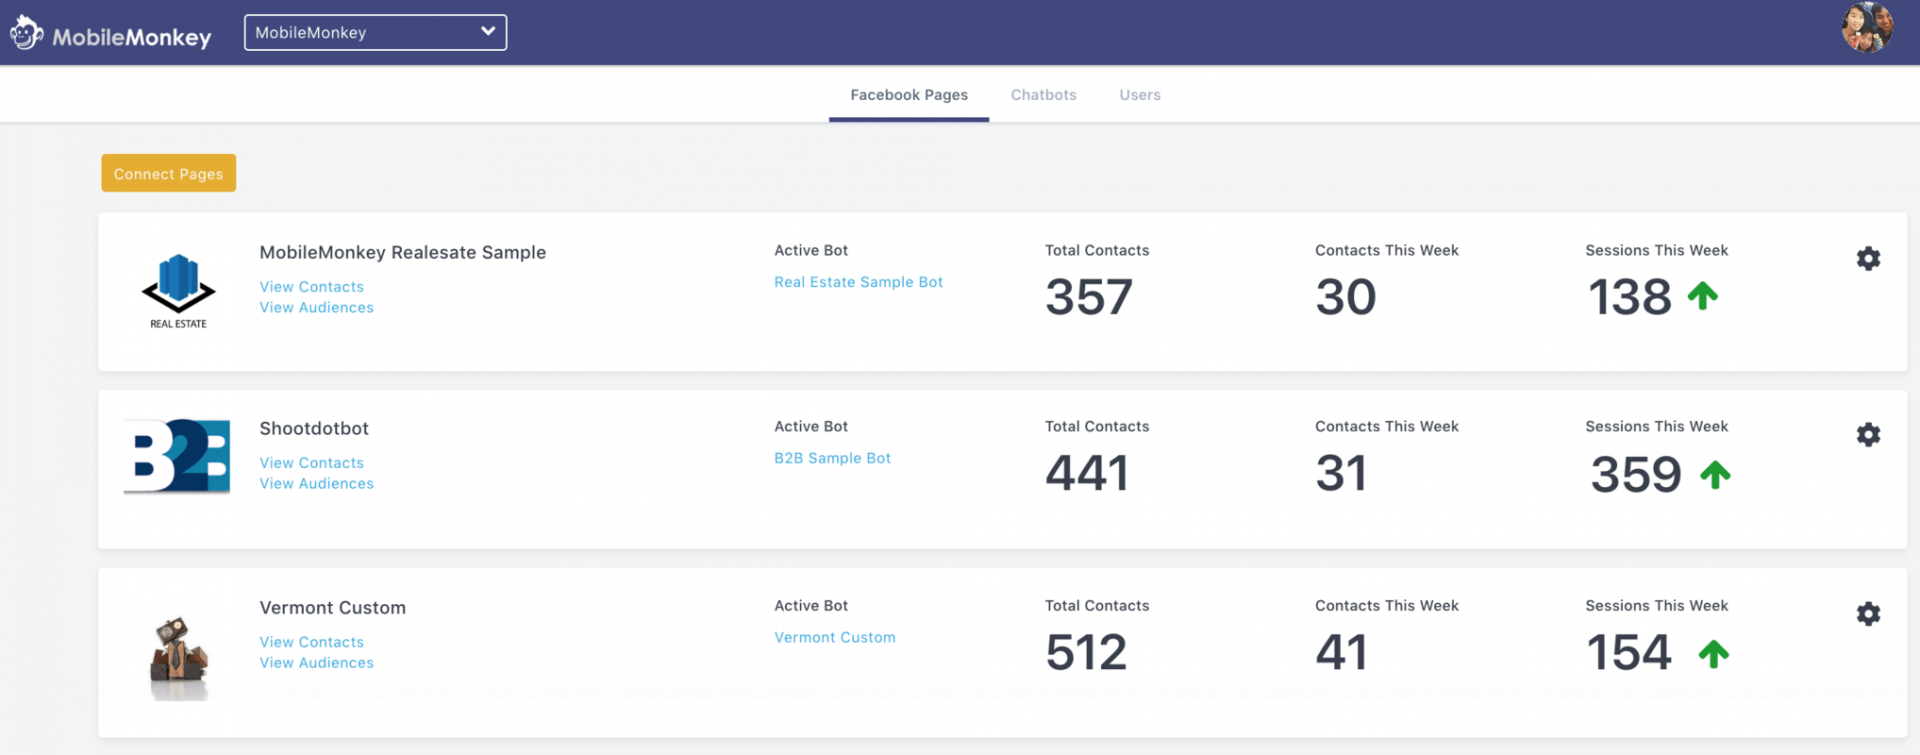The image size is (1920, 755).
Task: Click Total Contacts label in Realesate Sample row
Action: click(x=1097, y=250)
